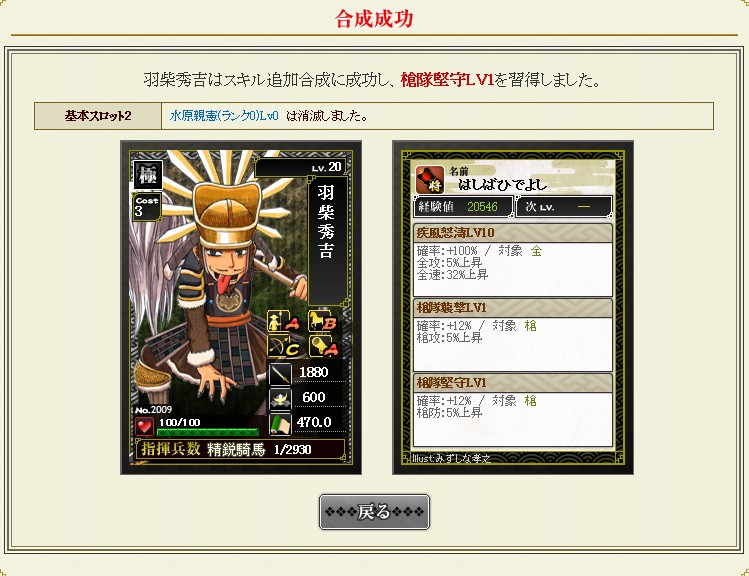Click the green HP gauge bar
This screenshot has width=749, height=576.
click(208, 432)
